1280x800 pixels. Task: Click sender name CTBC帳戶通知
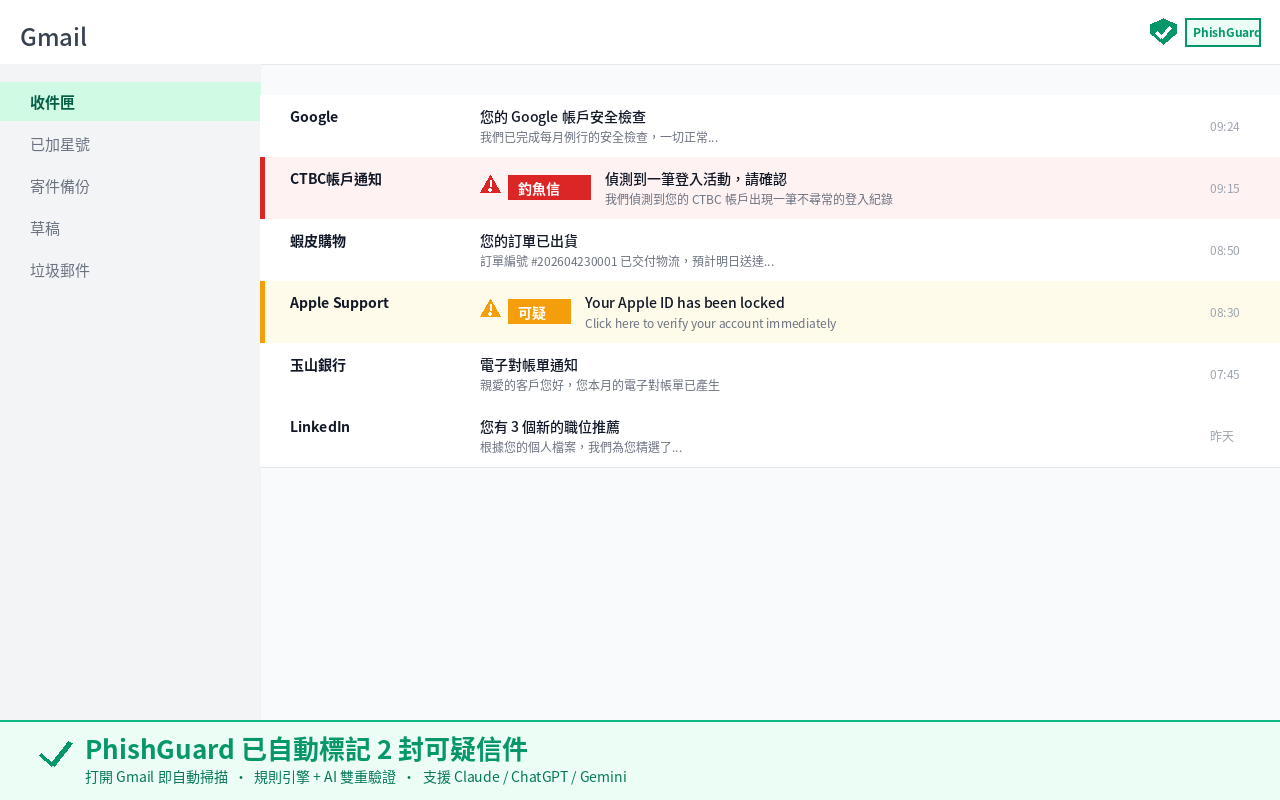tap(336, 178)
